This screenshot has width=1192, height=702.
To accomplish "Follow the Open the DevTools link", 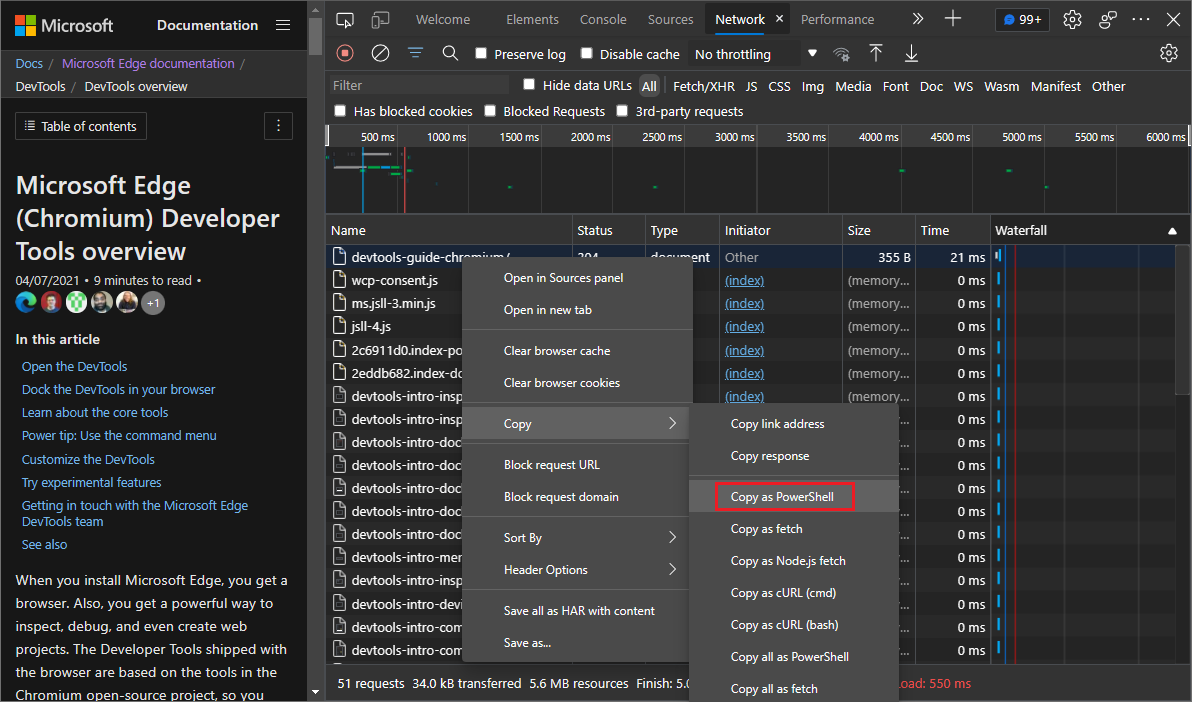I will [x=75, y=367].
